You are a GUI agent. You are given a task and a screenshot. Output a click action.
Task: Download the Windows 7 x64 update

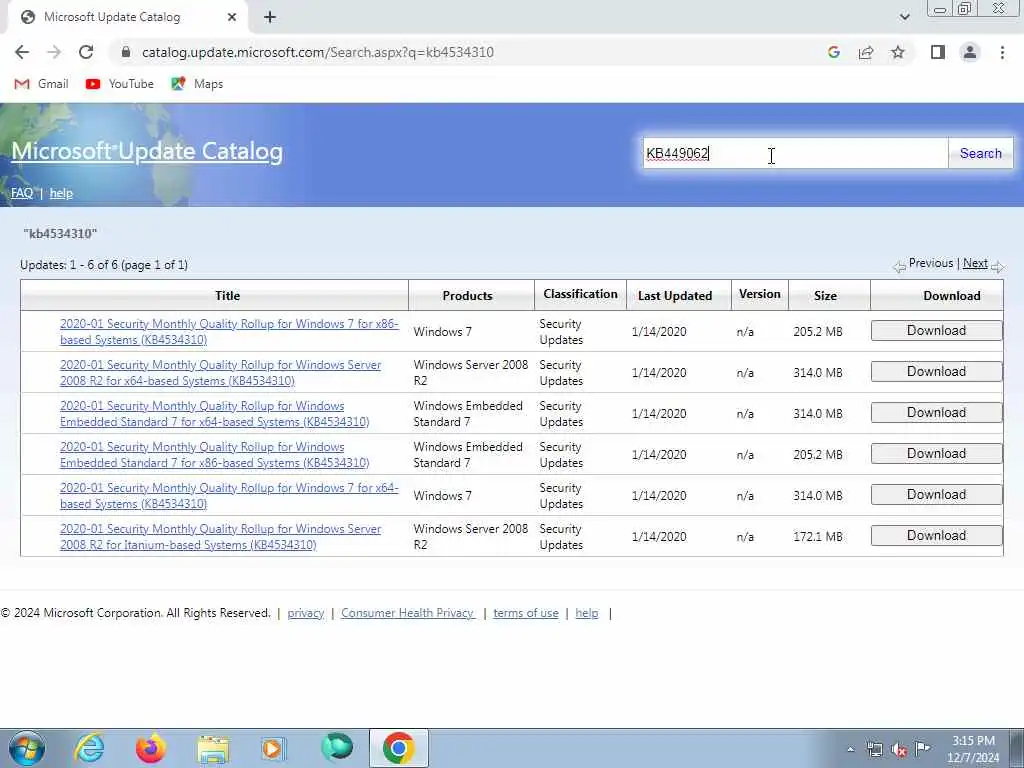(936, 495)
